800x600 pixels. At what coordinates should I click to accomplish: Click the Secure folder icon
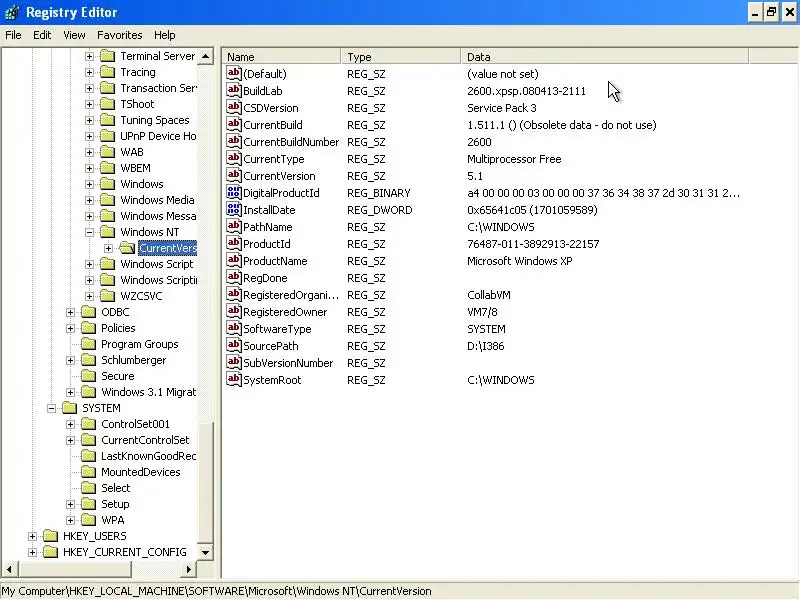(89, 376)
